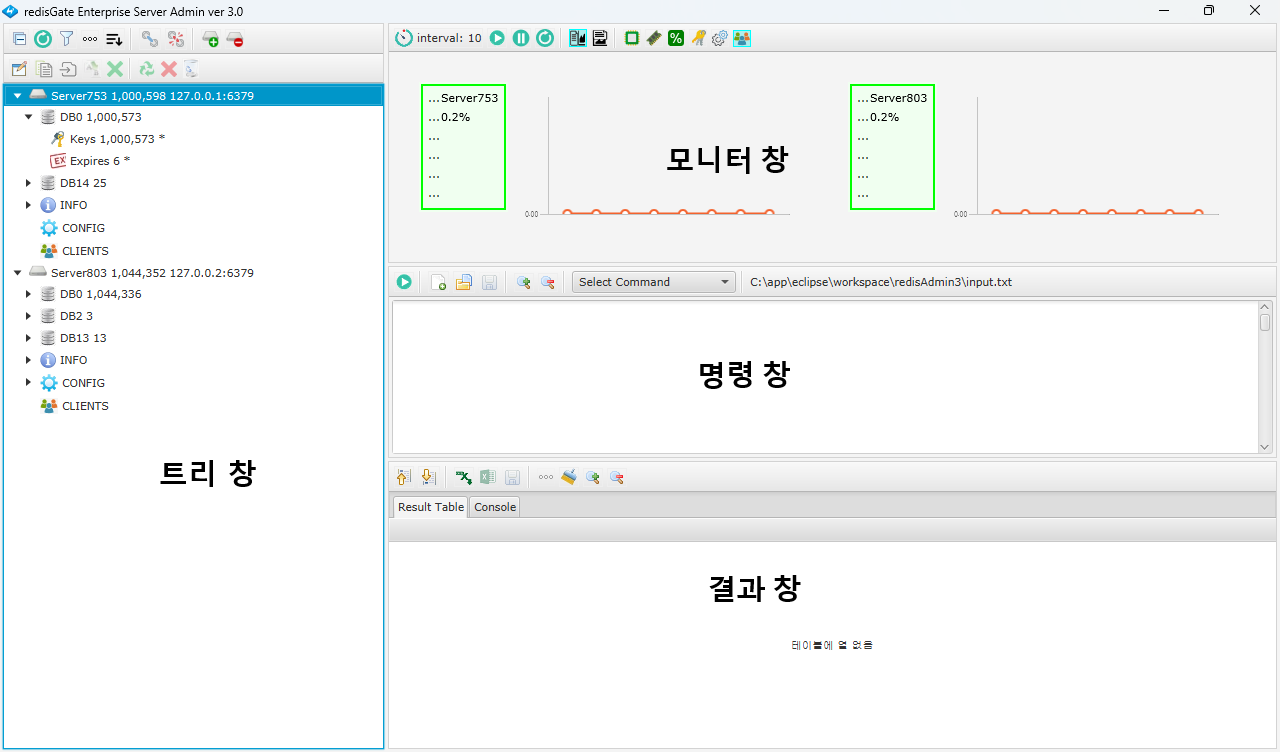This screenshot has height=752, width=1280.
Task: Run the command with the green play button
Action: click(x=404, y=281)
